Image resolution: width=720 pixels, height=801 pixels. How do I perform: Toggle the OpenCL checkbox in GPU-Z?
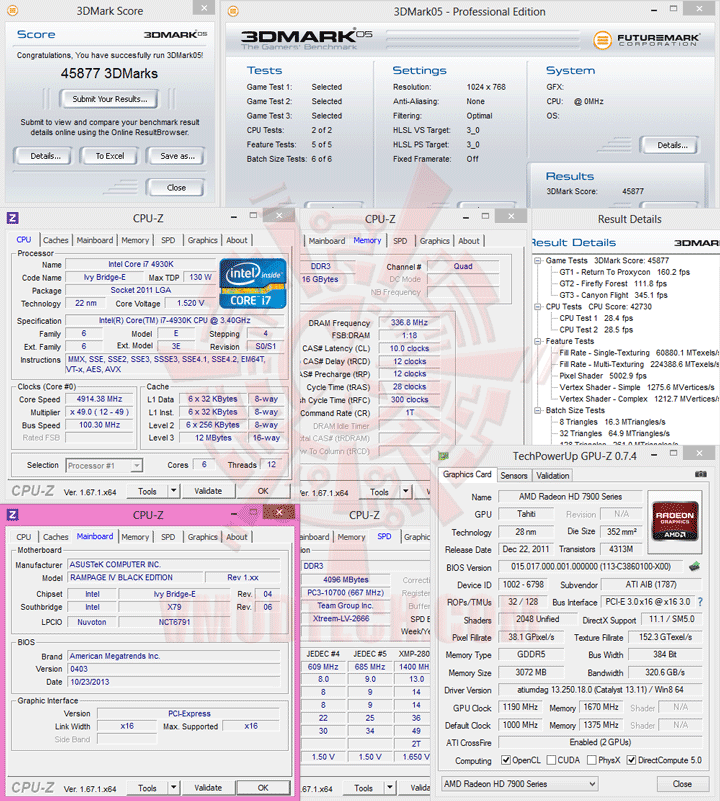click(506, 760)
